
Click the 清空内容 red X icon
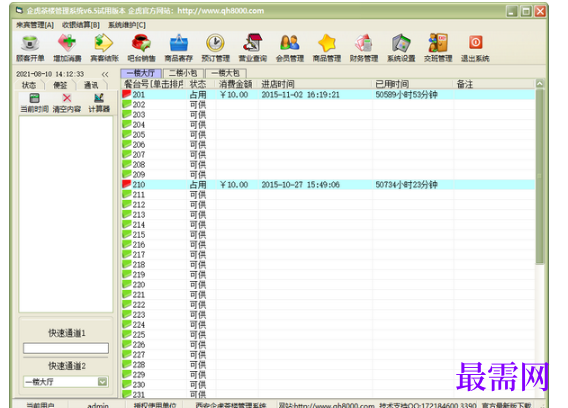[x=67, y=103]
